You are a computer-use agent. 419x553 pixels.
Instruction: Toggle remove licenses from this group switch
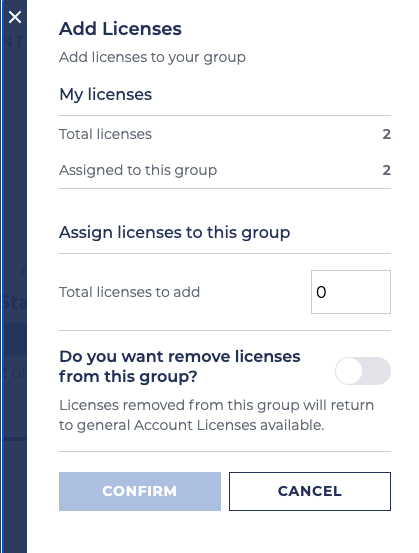click(x=363, y=371)
